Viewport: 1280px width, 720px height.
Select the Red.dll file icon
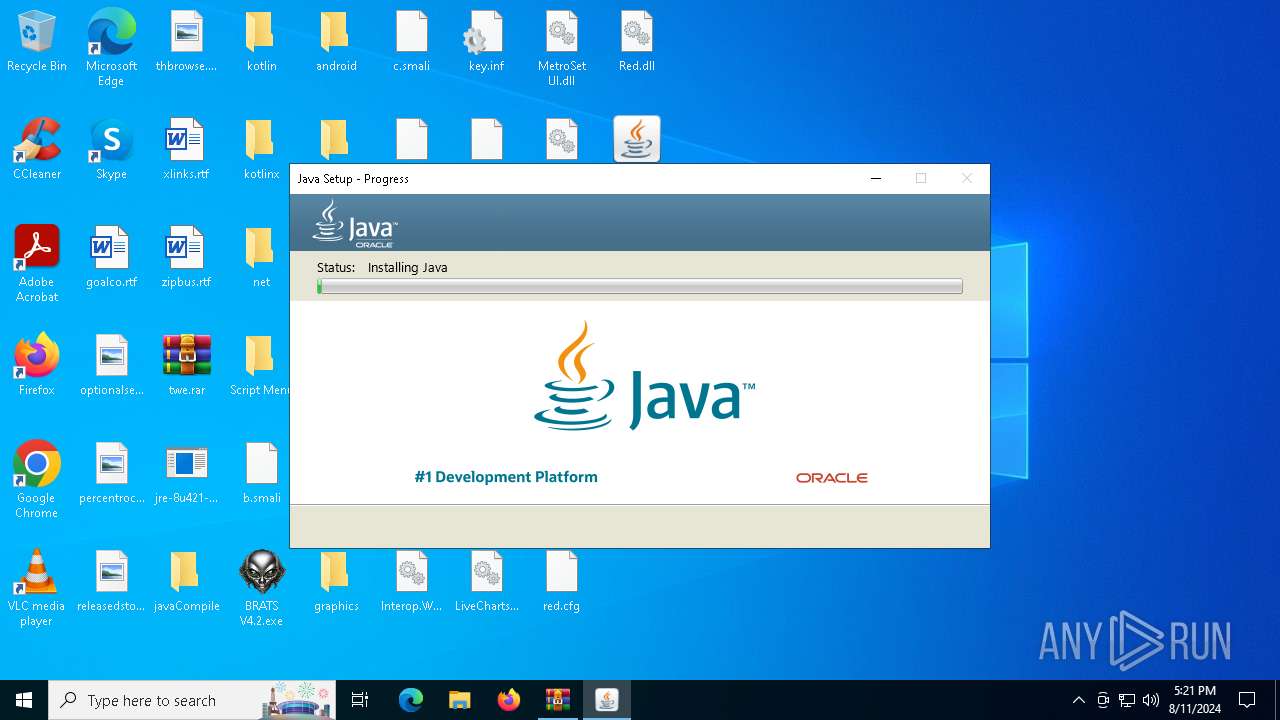pos(636,42)
